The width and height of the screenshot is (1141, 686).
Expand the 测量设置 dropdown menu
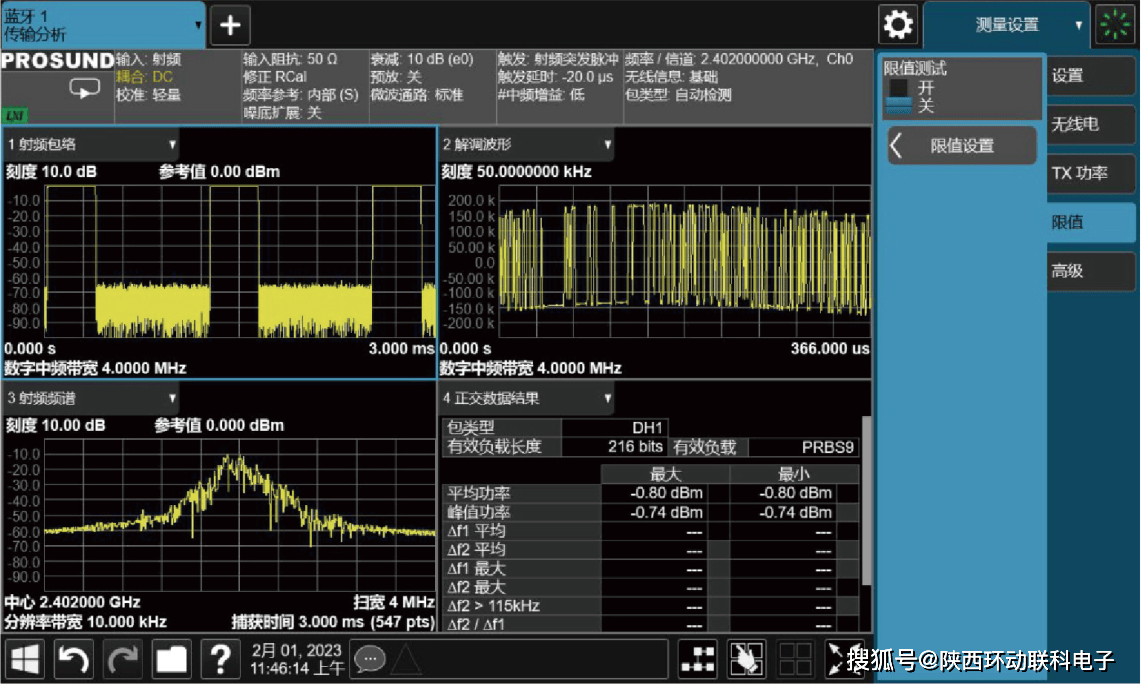click(x=1078, y=26)
